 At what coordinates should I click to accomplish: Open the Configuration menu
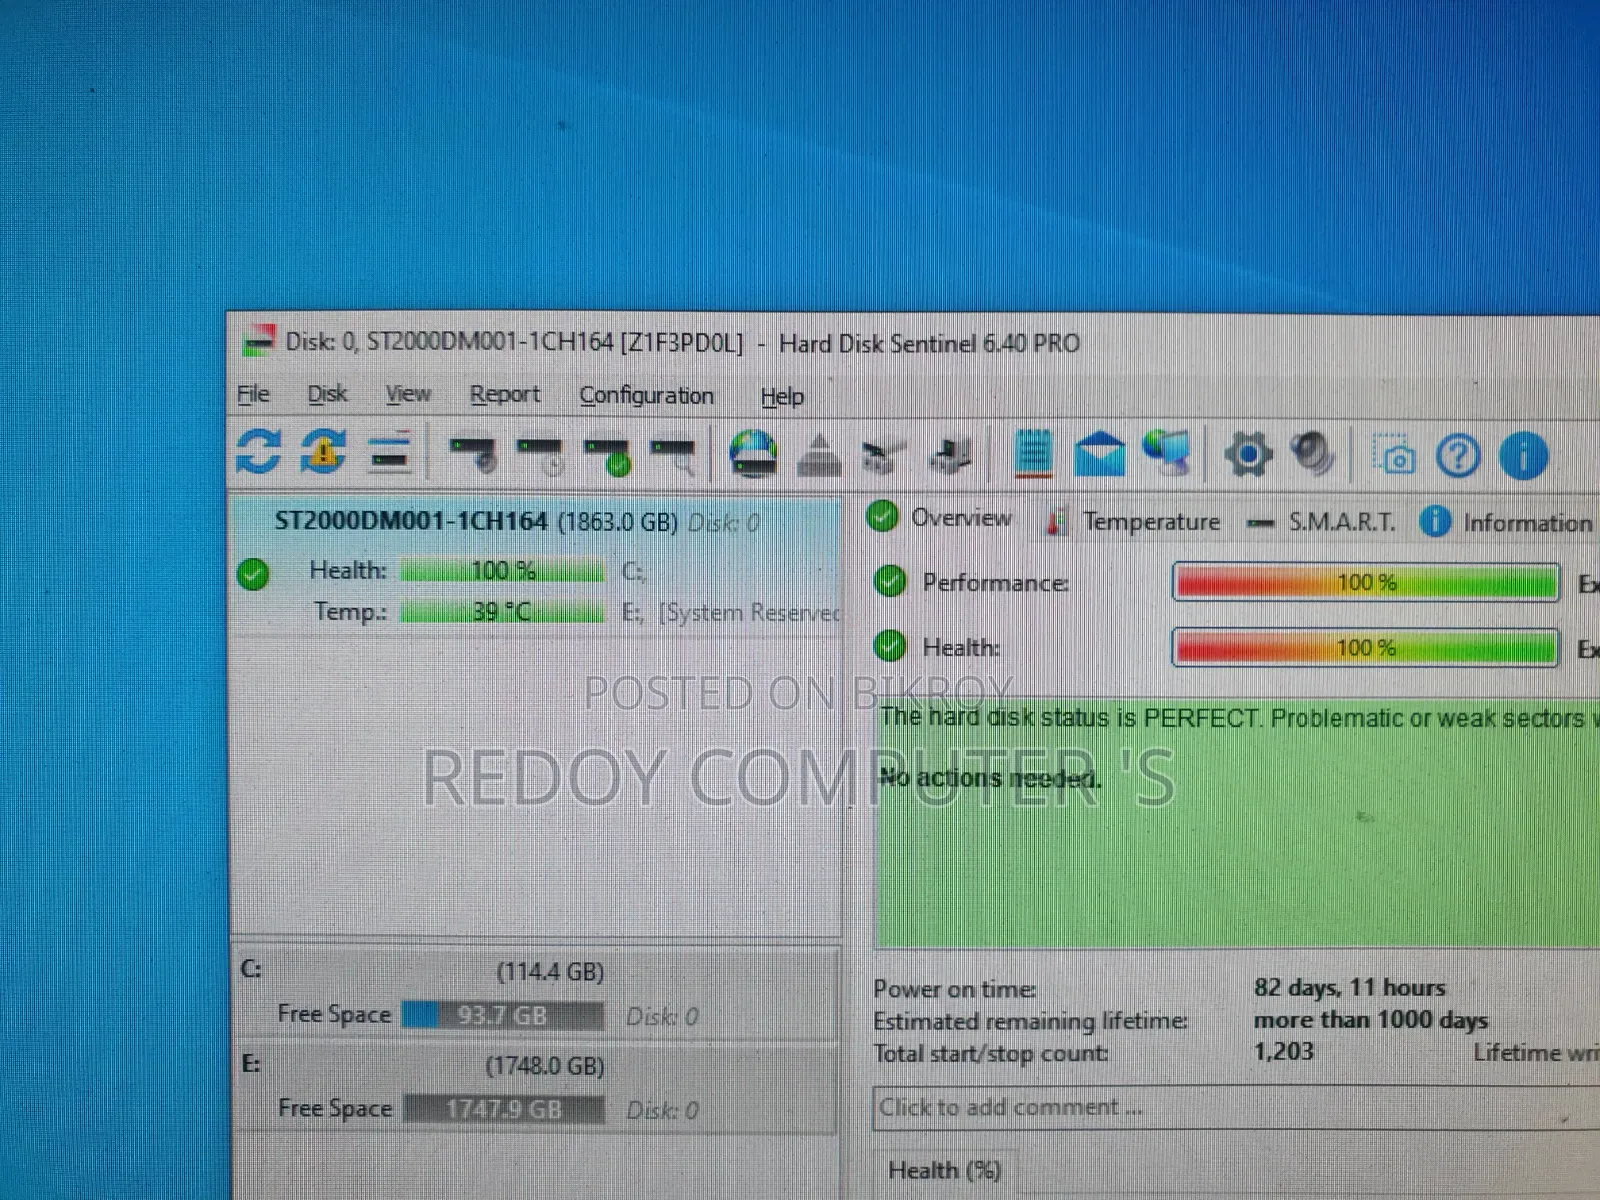click(646, 396)
